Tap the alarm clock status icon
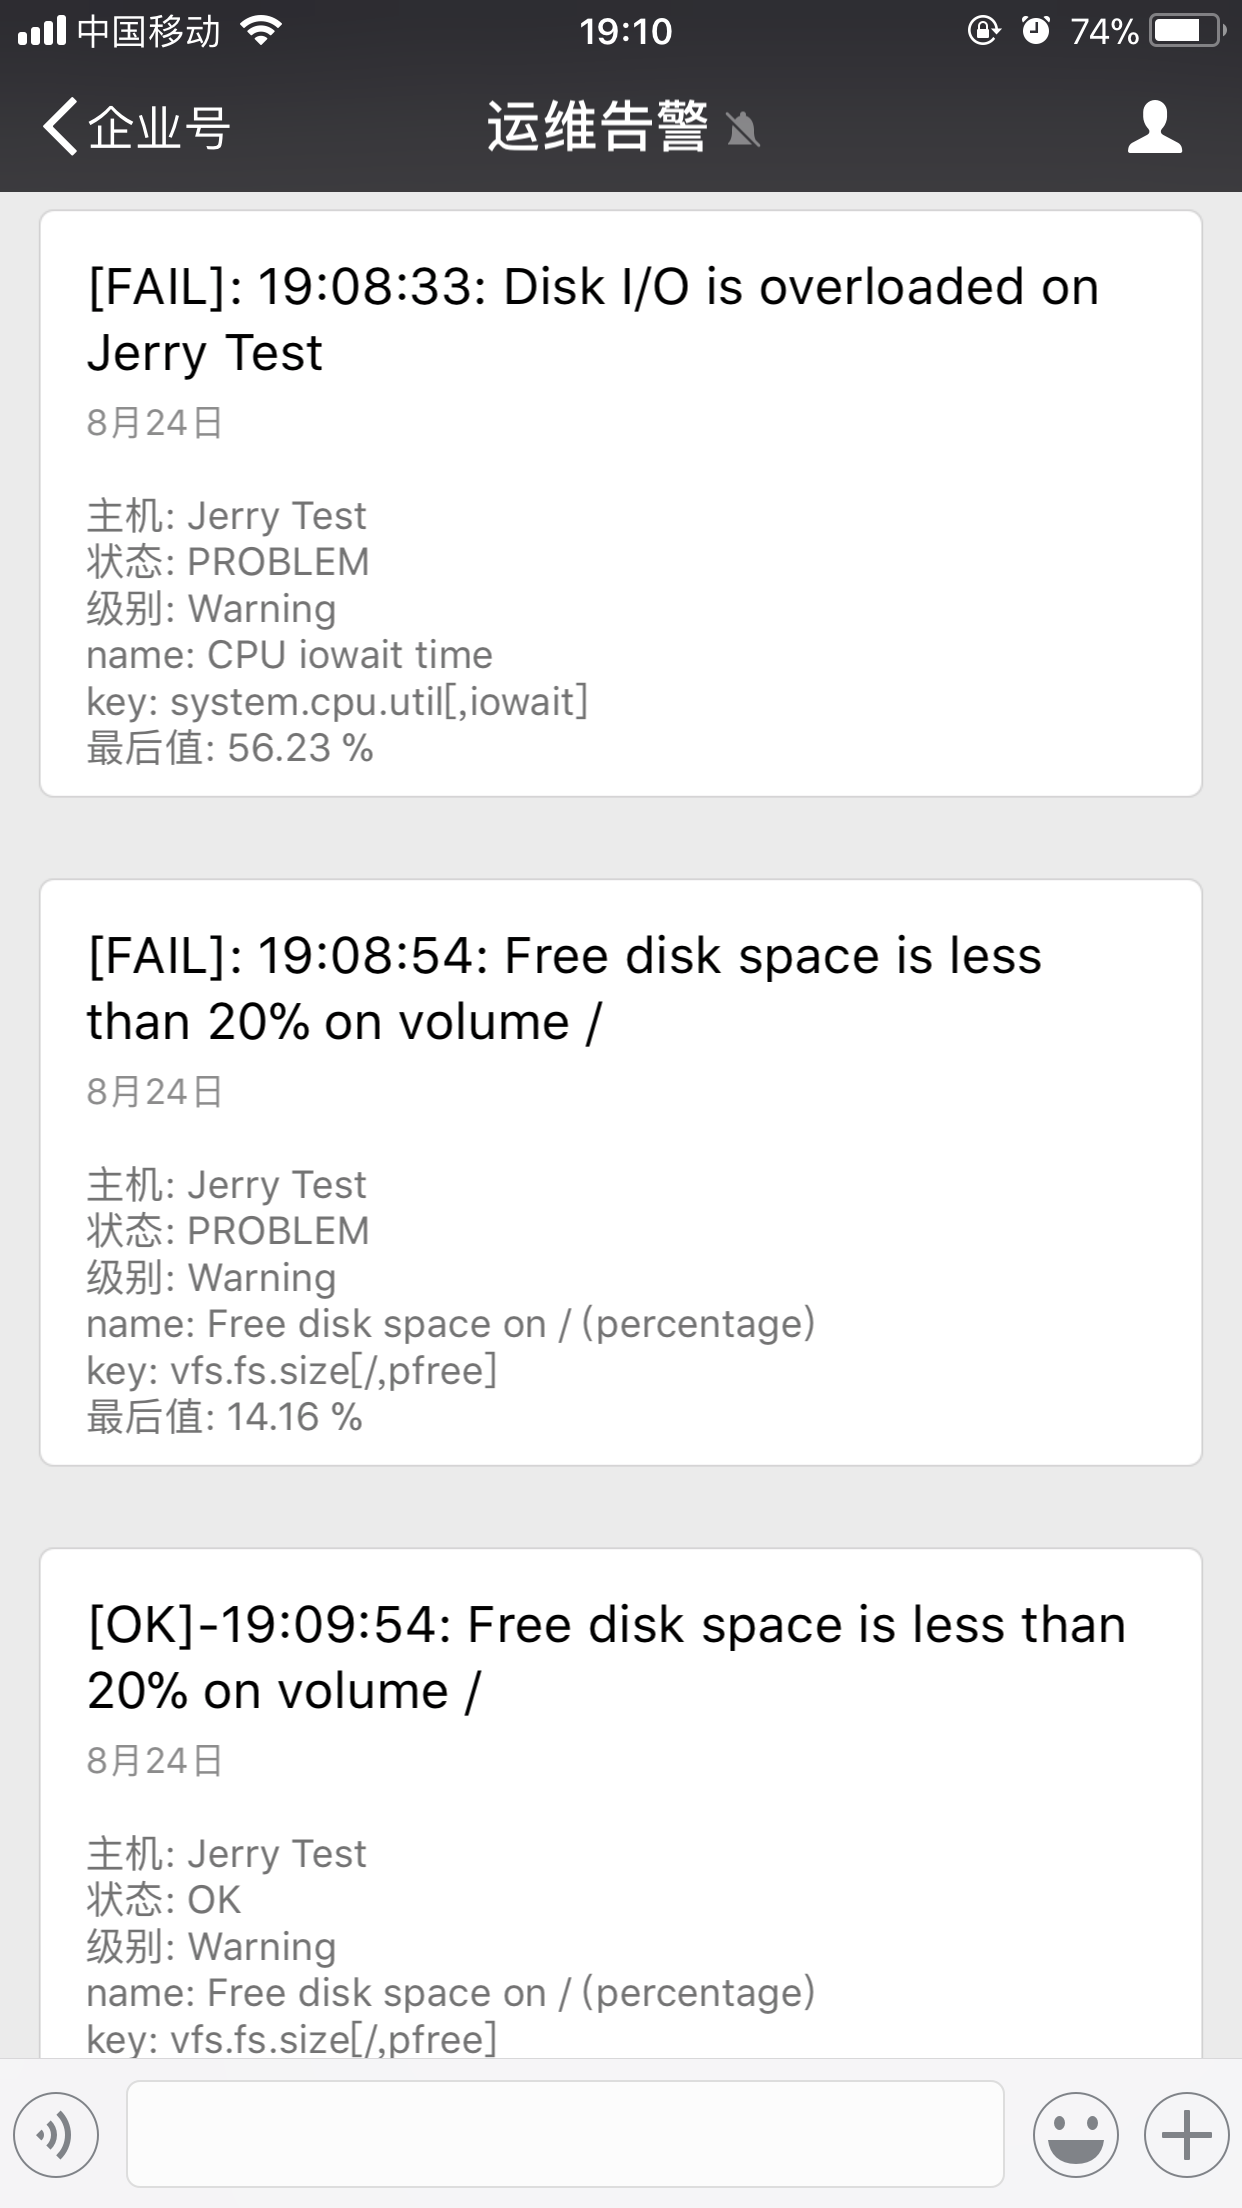The image size is (1242, 2208). [1036, 32]
